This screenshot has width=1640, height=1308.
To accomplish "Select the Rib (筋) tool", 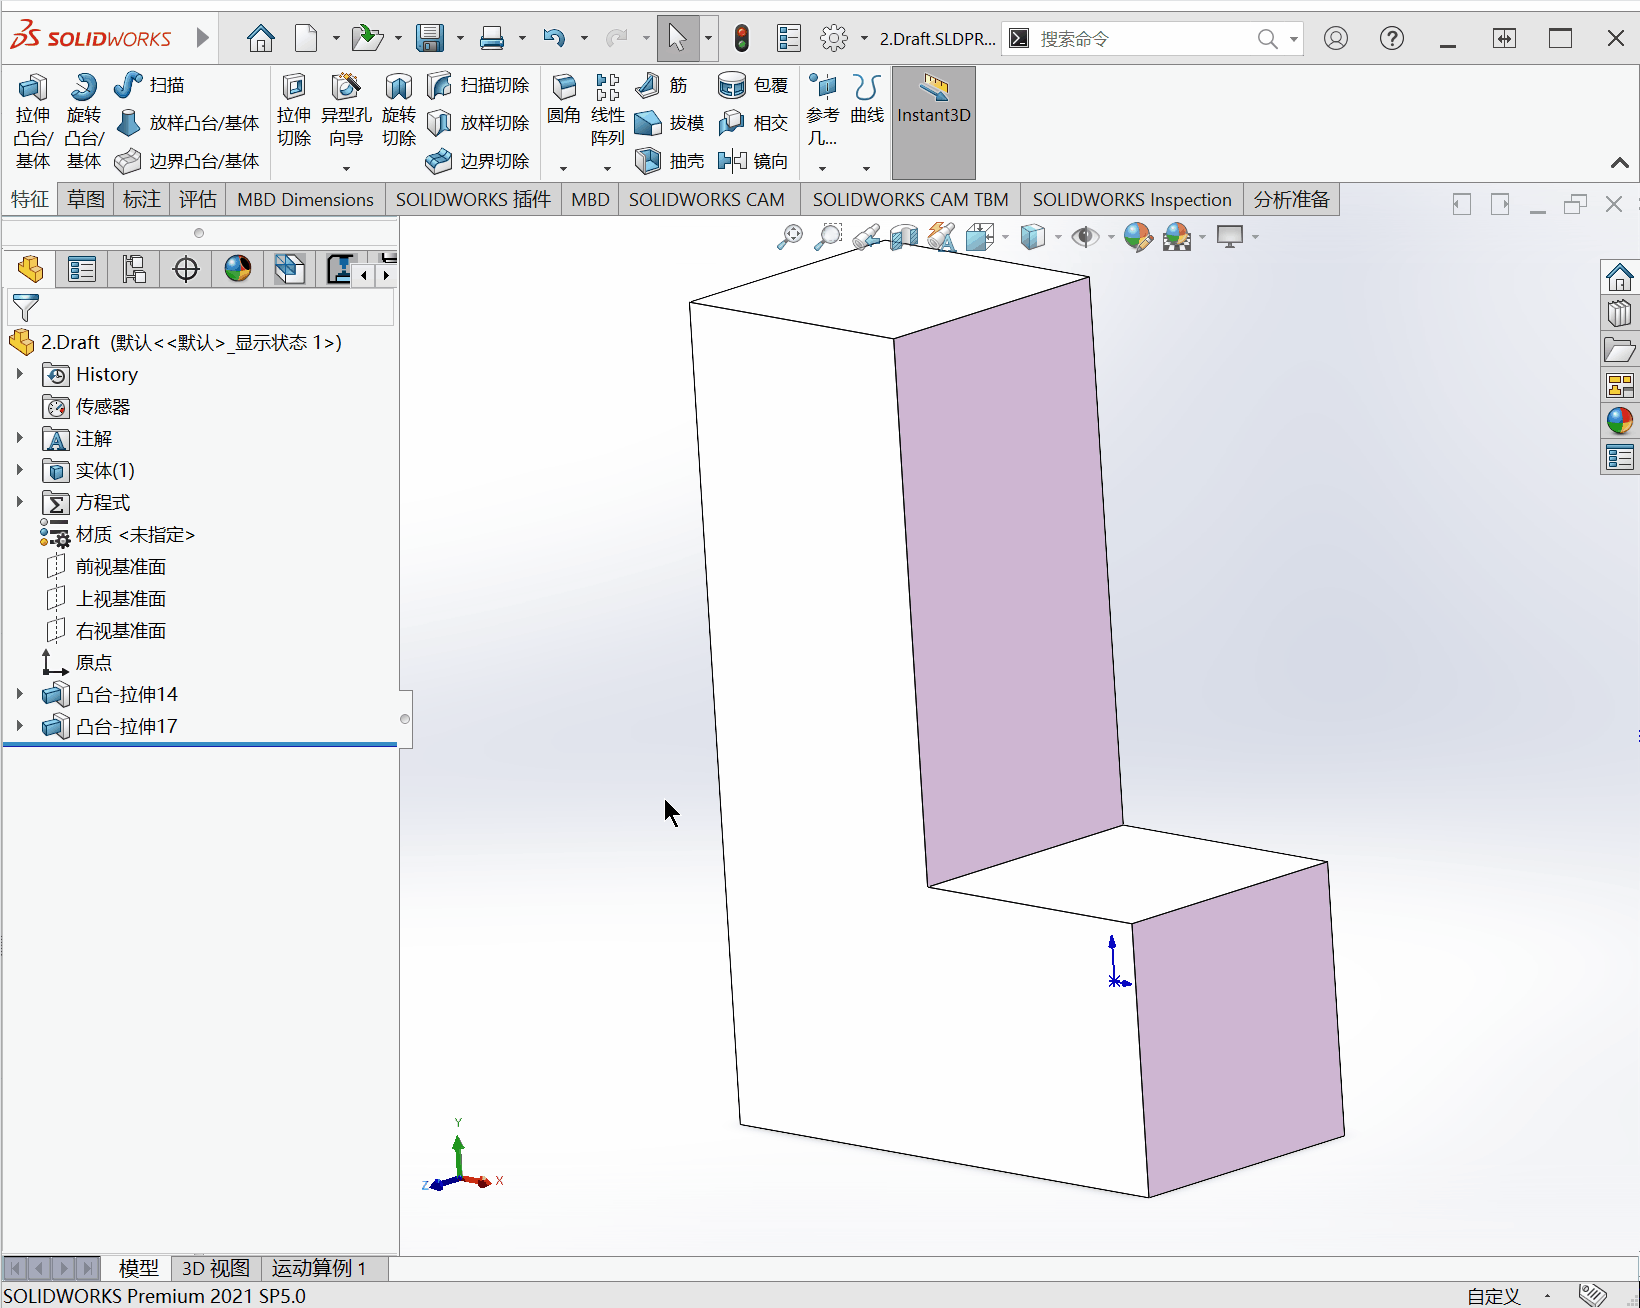I will (662, 85).
